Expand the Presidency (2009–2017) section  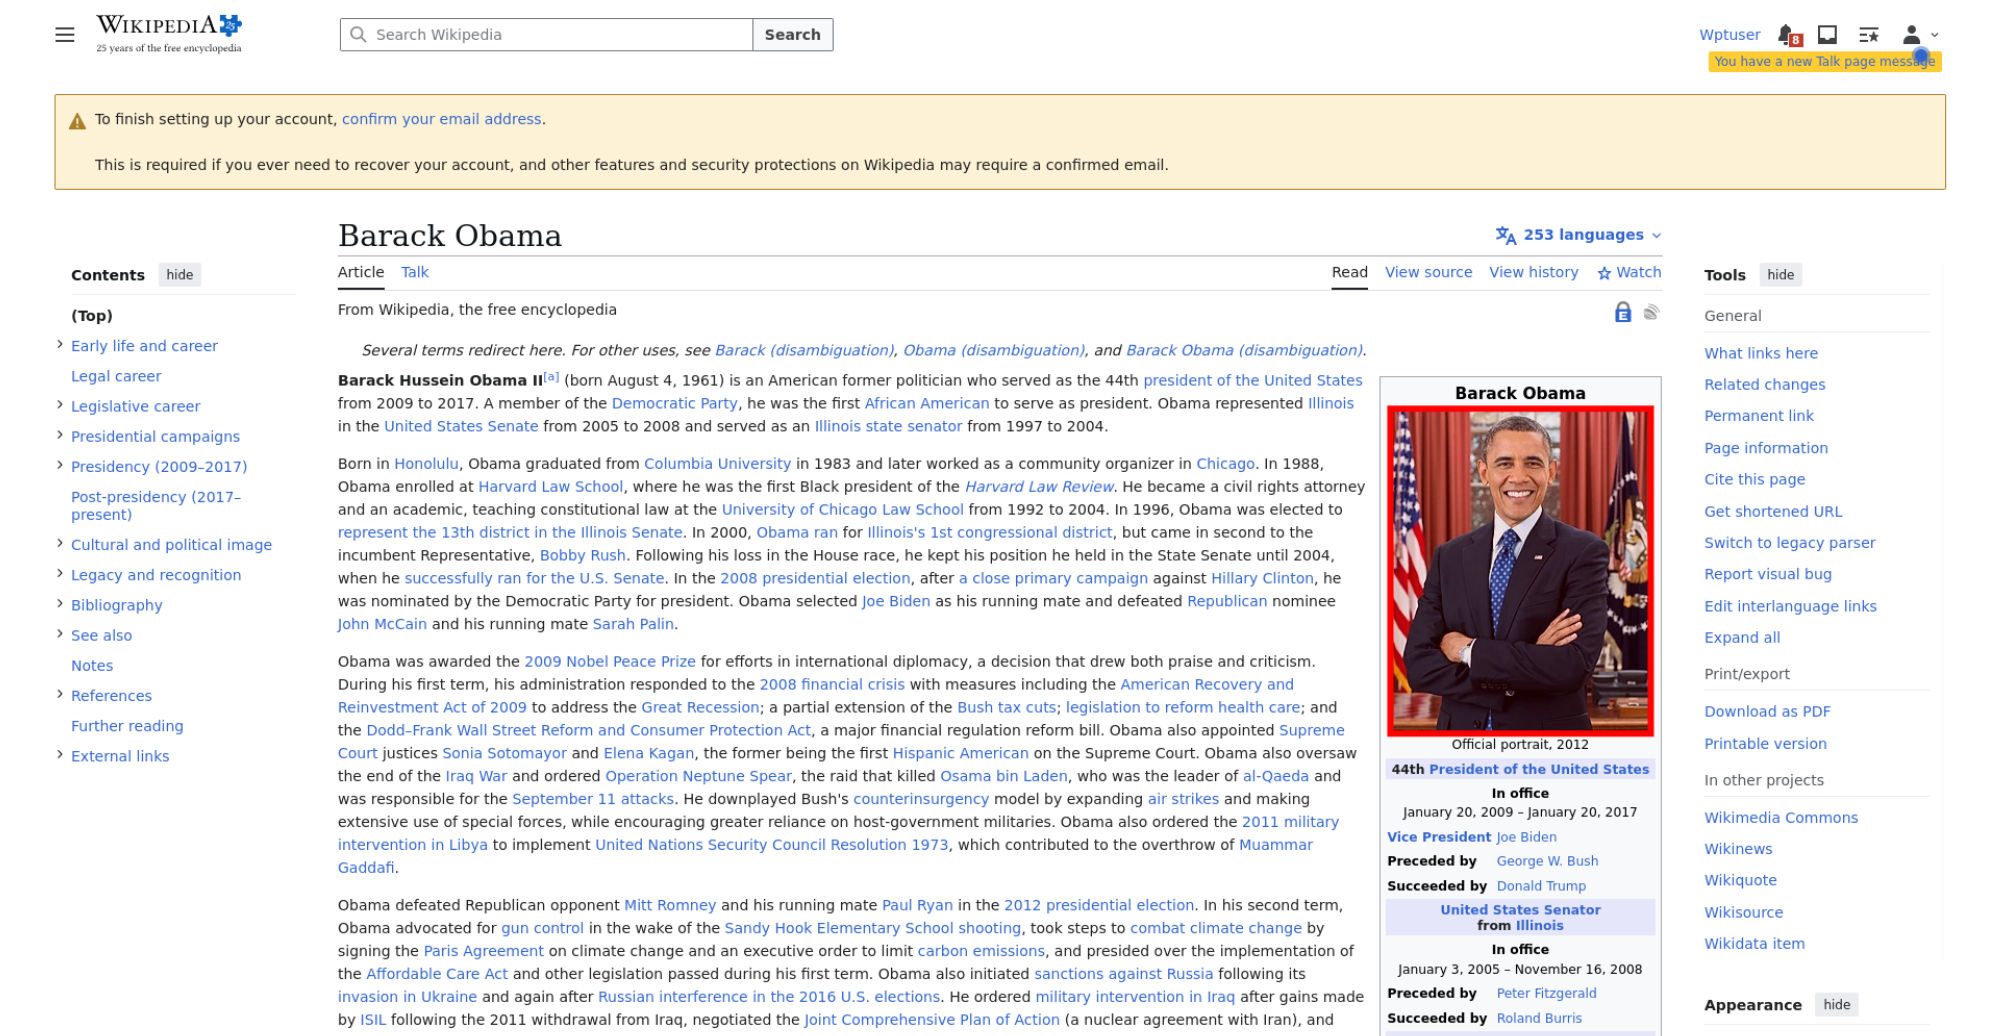point(60,465)
